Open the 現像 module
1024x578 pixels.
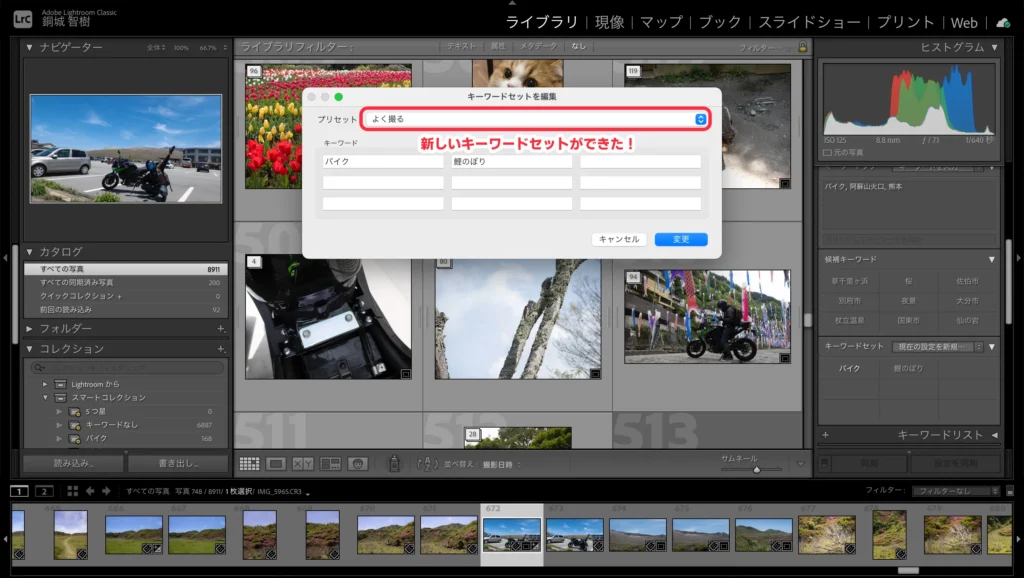609,22
